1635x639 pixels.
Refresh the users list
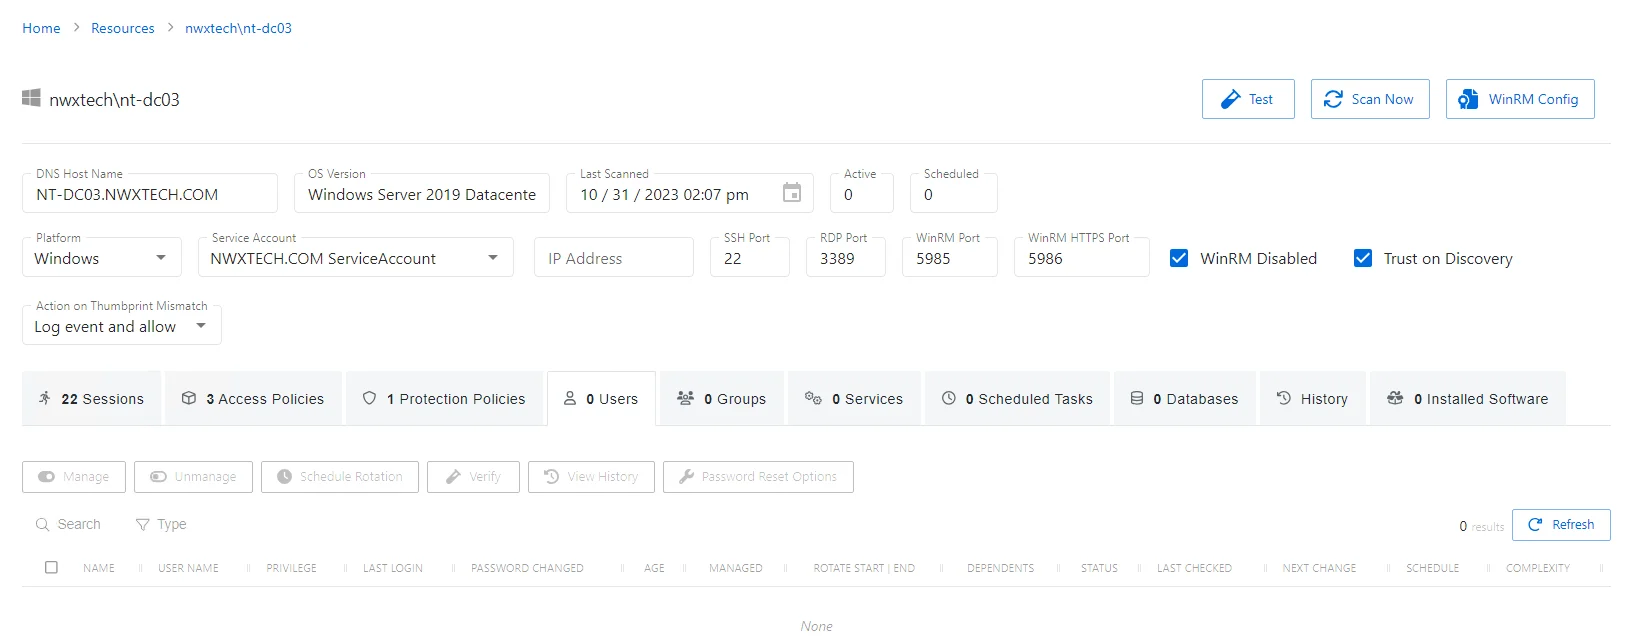coord(1561,525)
